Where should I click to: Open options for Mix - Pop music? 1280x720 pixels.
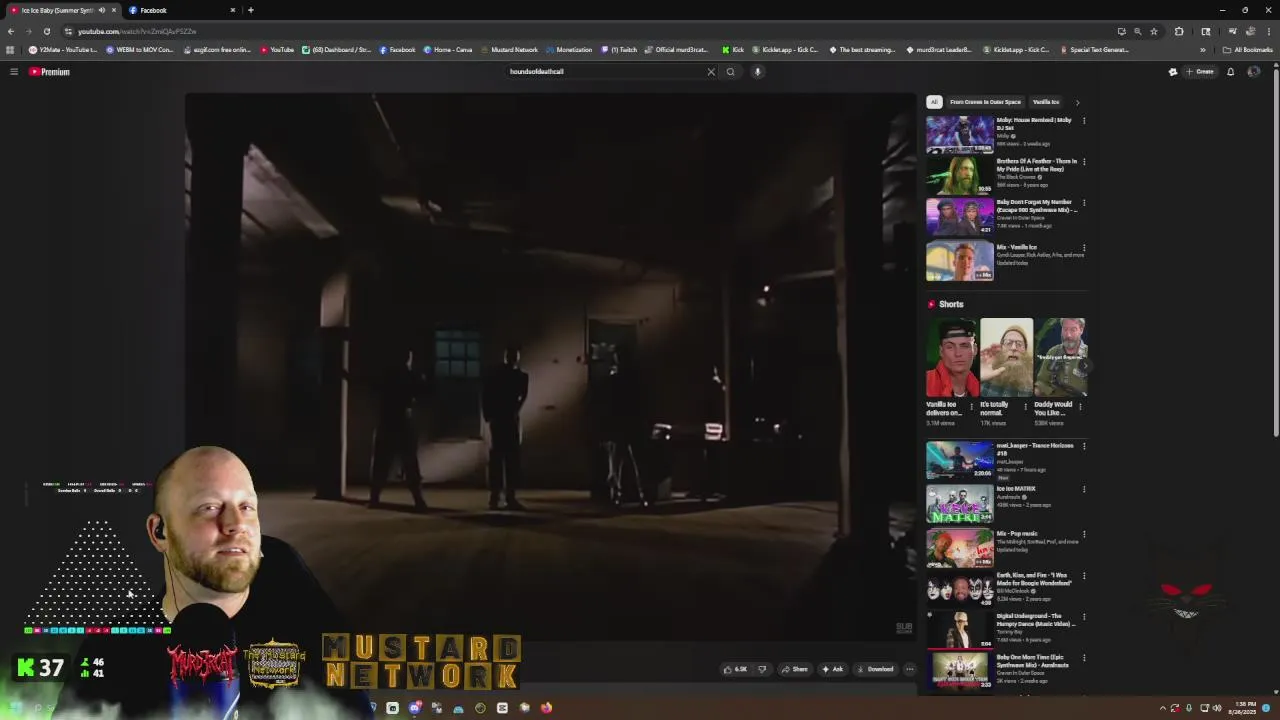1084,534
